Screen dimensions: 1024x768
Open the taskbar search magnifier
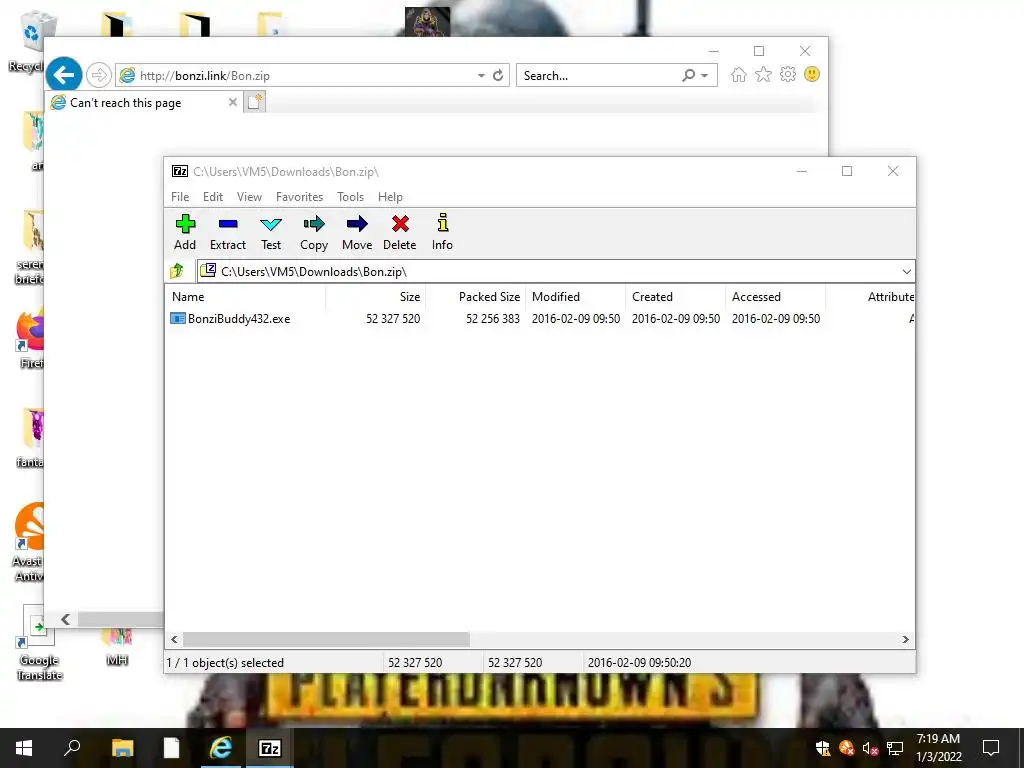click(72, 748)
